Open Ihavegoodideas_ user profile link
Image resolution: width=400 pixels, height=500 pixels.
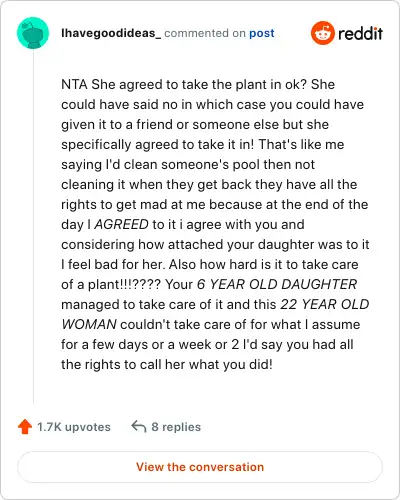point(111,33)
